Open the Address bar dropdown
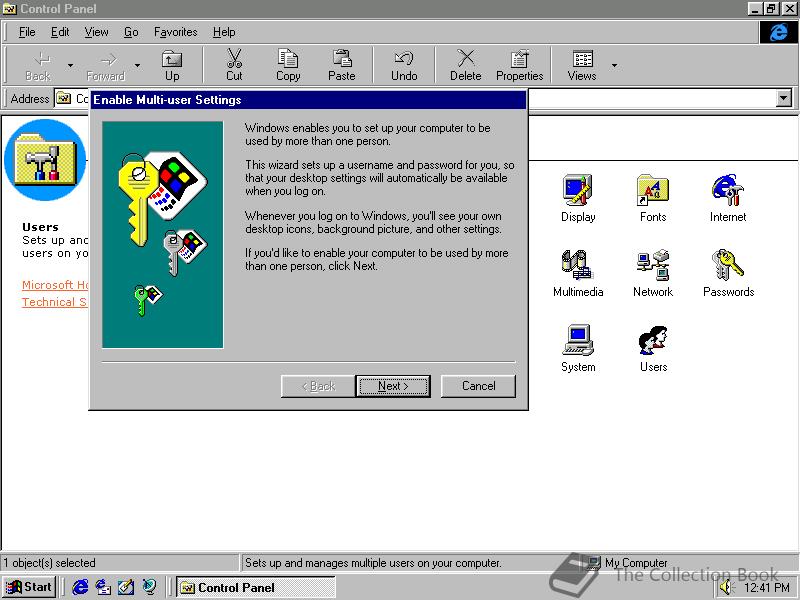The width and height of the screenshot is (800, 600). pos(784,98)
